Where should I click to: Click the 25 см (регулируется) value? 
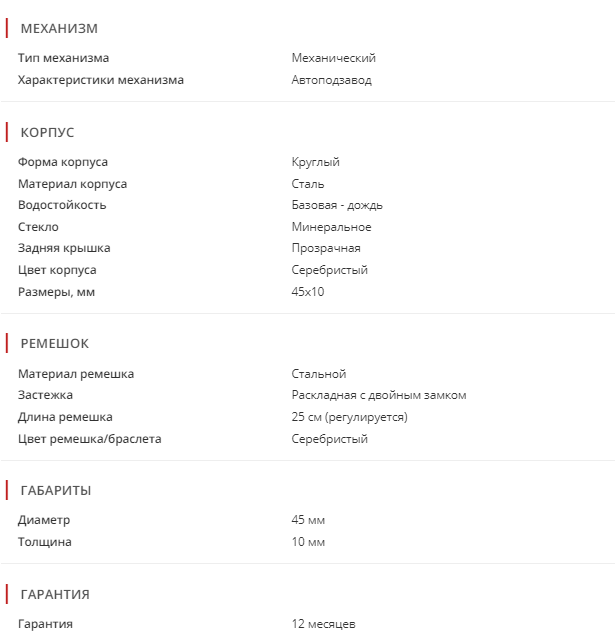point(349,417)
